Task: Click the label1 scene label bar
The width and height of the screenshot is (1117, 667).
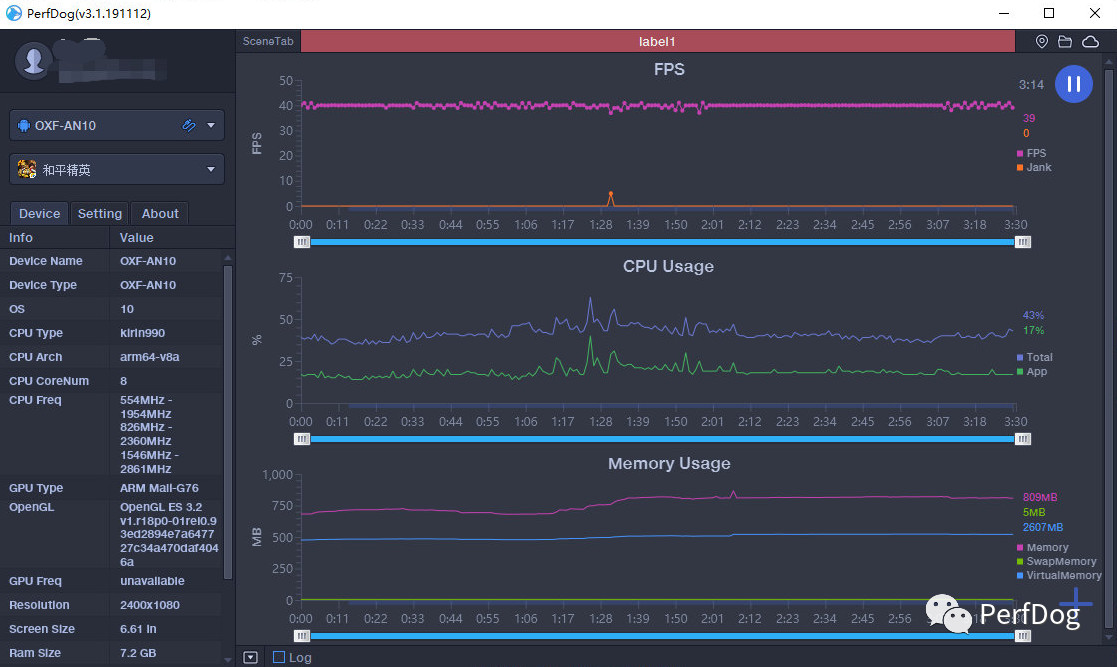Action: click(x=657, y=42)
